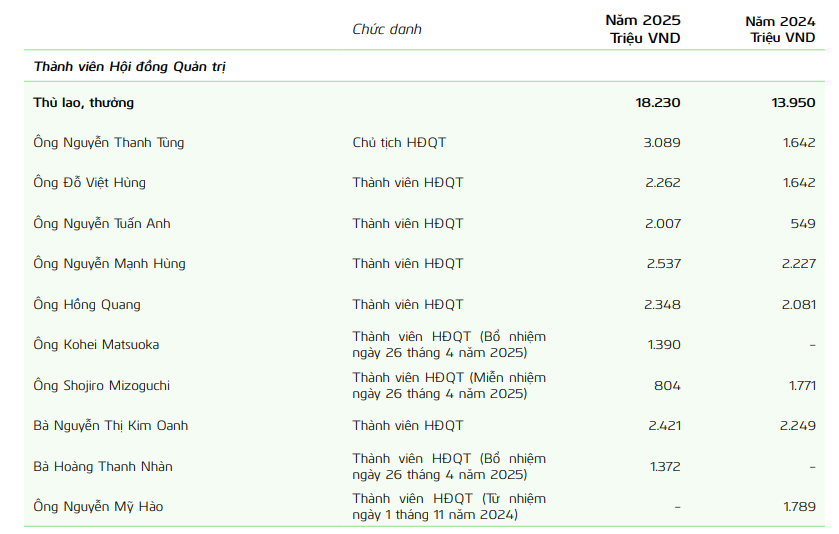Screen dimensions: 839x534
Task: Click the name Ông Hồng Quang
Action: (x=86, y=304)
